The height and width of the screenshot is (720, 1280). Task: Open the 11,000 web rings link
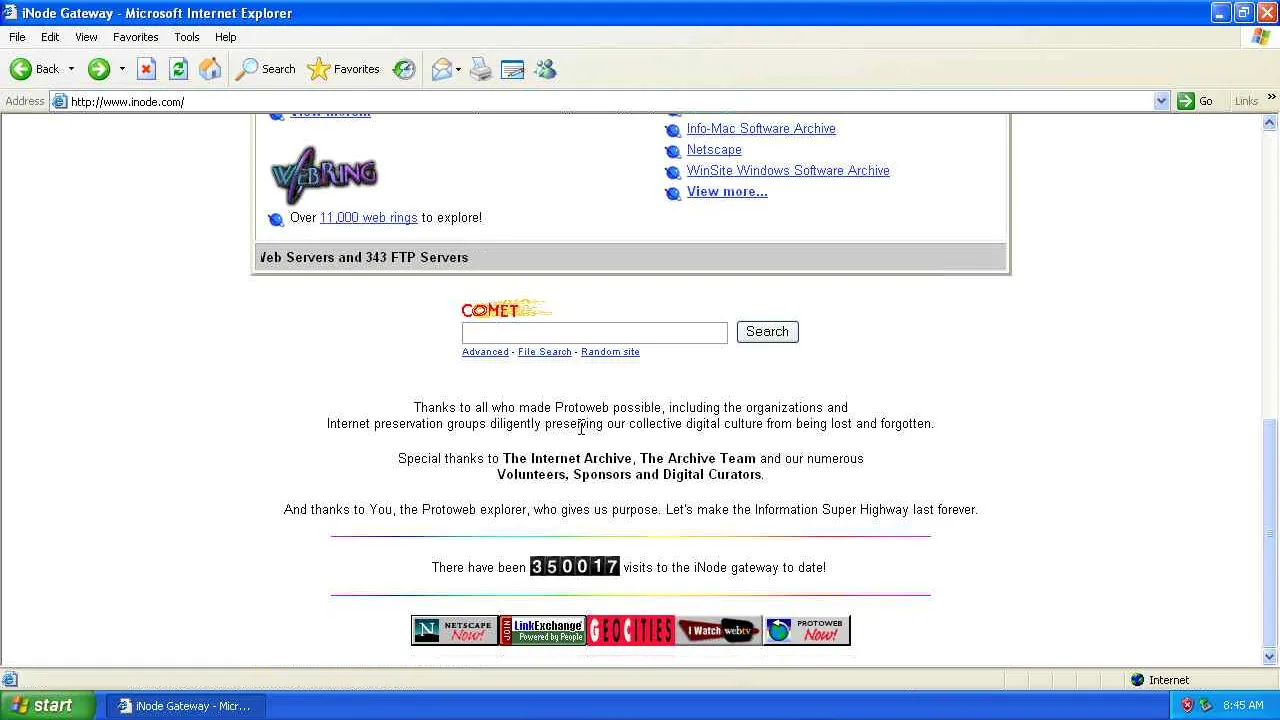368,218
